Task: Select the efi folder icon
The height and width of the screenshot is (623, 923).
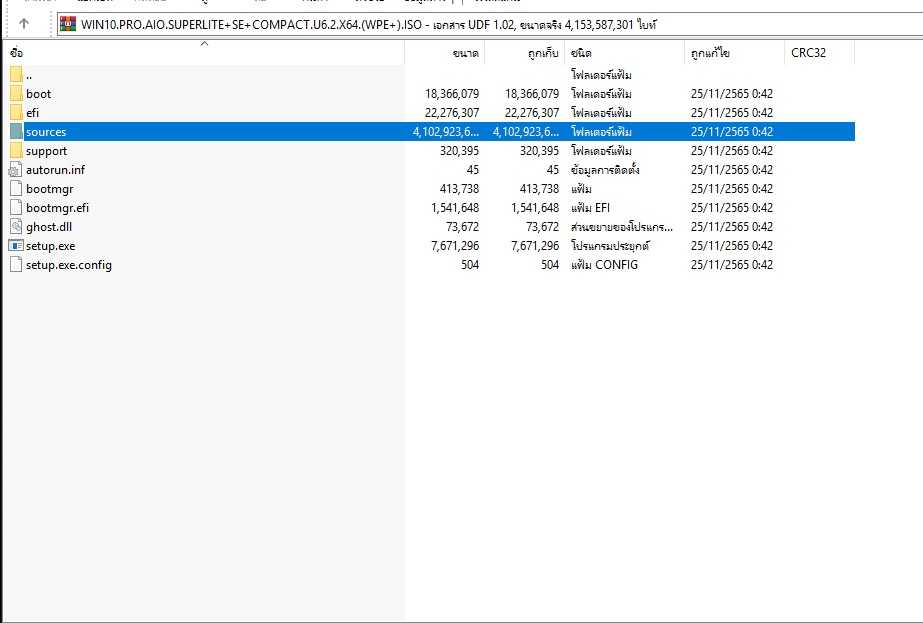Action: 16,112
